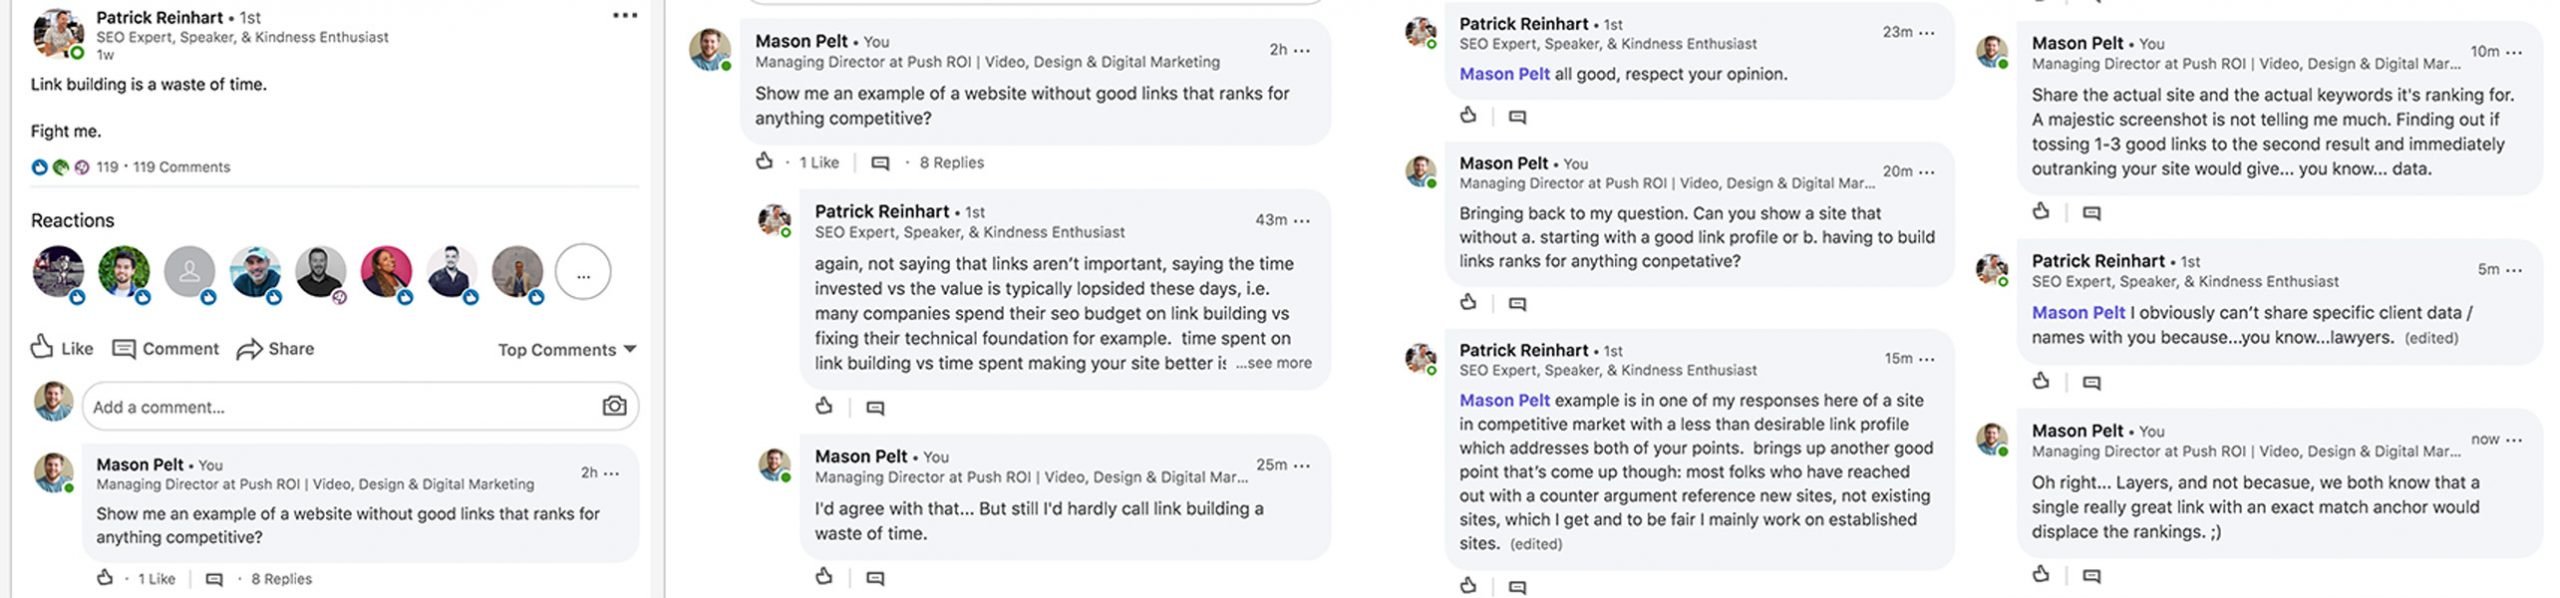
Task: Click the first reaction avatar in Reactions
Action: click(x=59, y=272)
